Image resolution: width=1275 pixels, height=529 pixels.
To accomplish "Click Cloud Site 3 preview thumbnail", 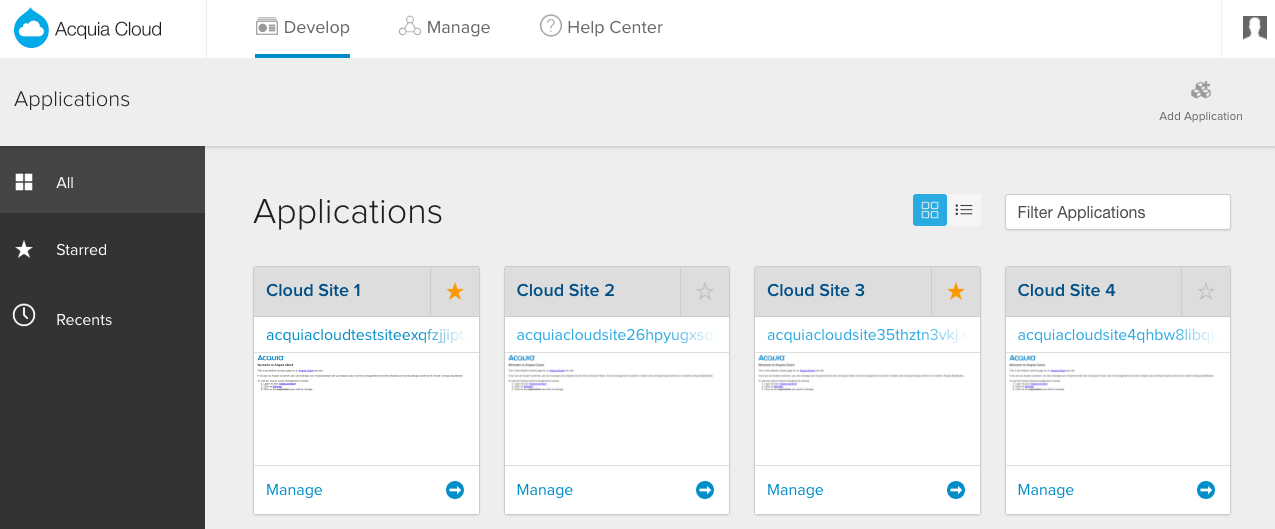I will [867, 407].
